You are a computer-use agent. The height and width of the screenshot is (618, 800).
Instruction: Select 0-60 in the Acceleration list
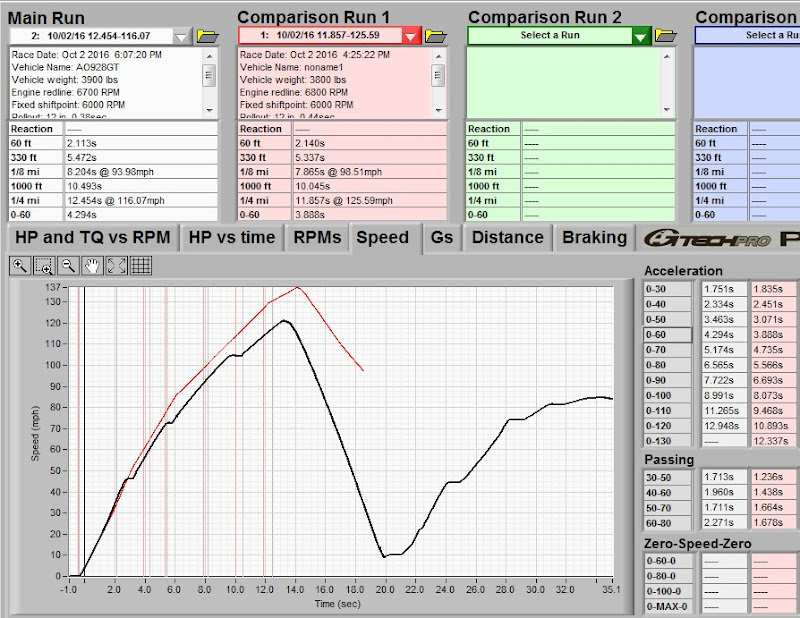668,335
